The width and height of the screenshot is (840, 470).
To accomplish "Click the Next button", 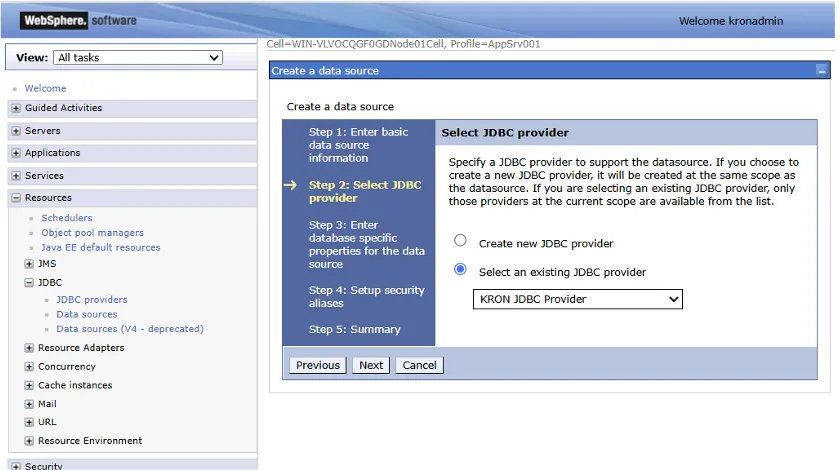I will tap(371, 365).
